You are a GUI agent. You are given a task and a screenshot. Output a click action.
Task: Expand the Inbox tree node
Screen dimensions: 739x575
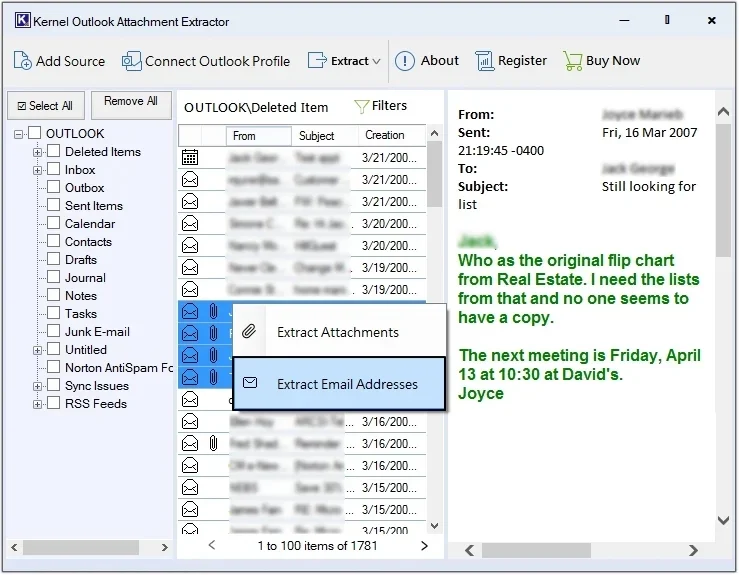37,170
